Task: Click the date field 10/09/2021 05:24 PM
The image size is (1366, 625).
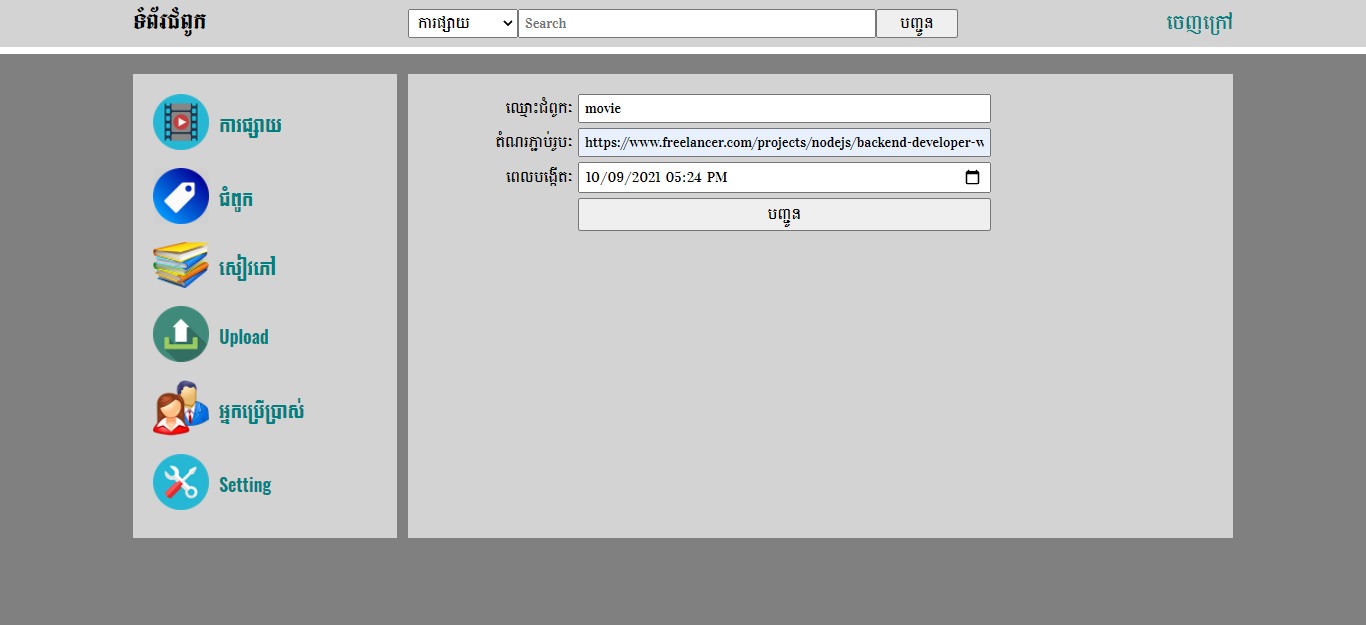Action: tap(784, 177)
